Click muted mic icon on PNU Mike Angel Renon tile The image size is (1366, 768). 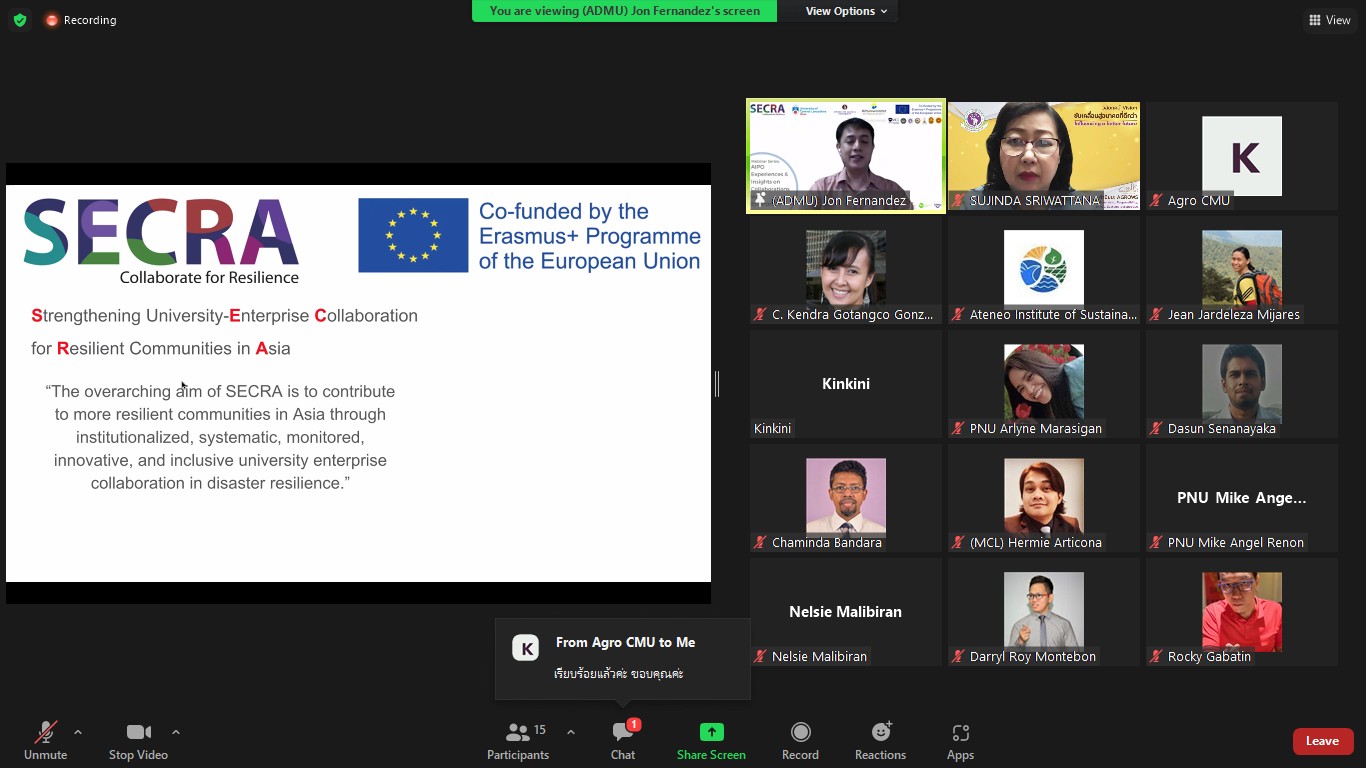click(1157, 543)
